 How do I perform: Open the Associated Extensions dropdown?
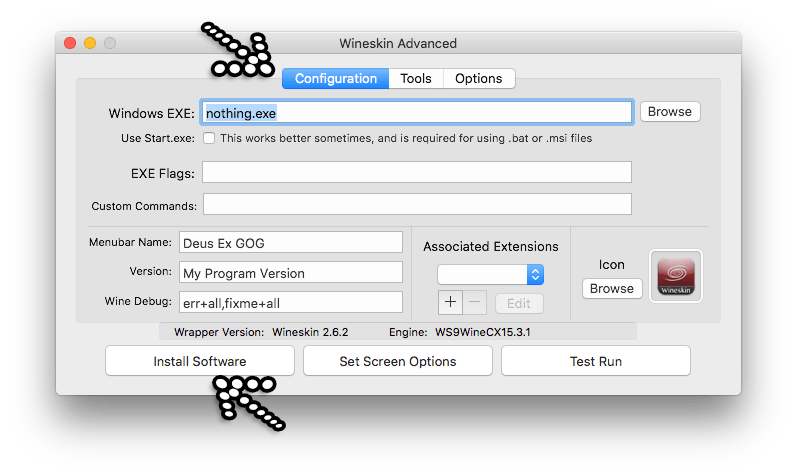point(491,275)
